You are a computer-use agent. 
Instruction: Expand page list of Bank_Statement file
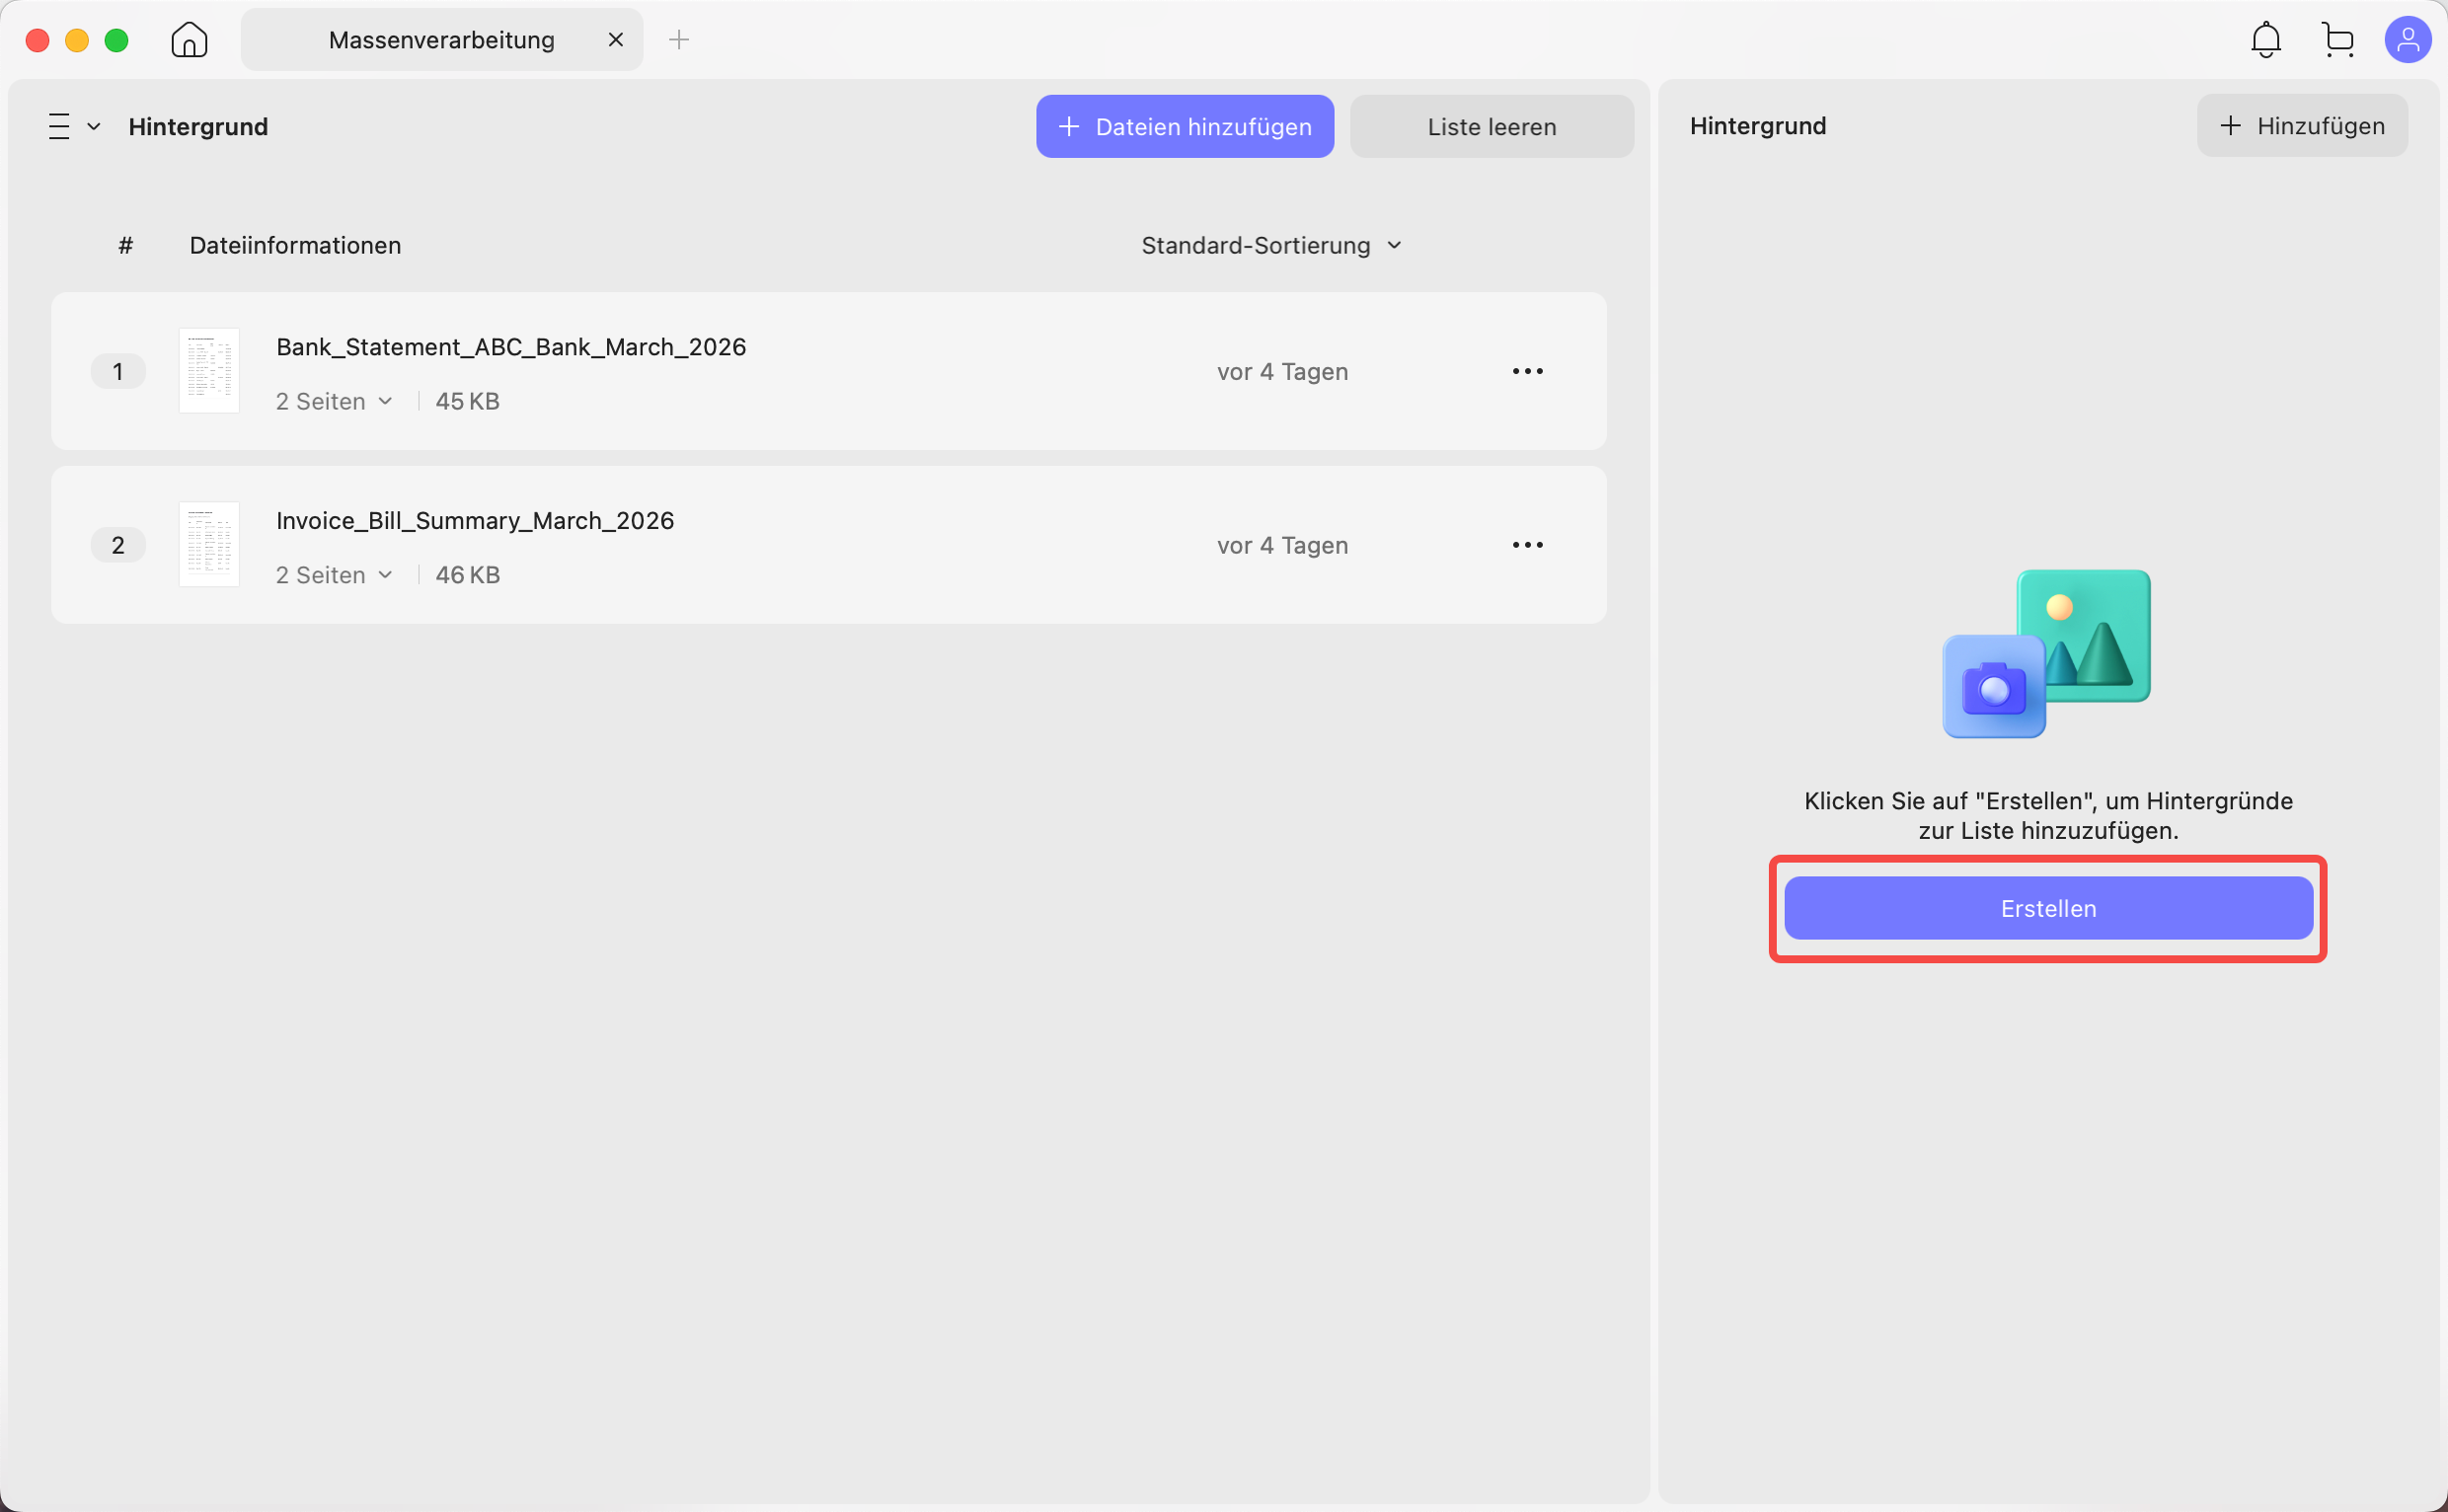(x=334, y=402)
